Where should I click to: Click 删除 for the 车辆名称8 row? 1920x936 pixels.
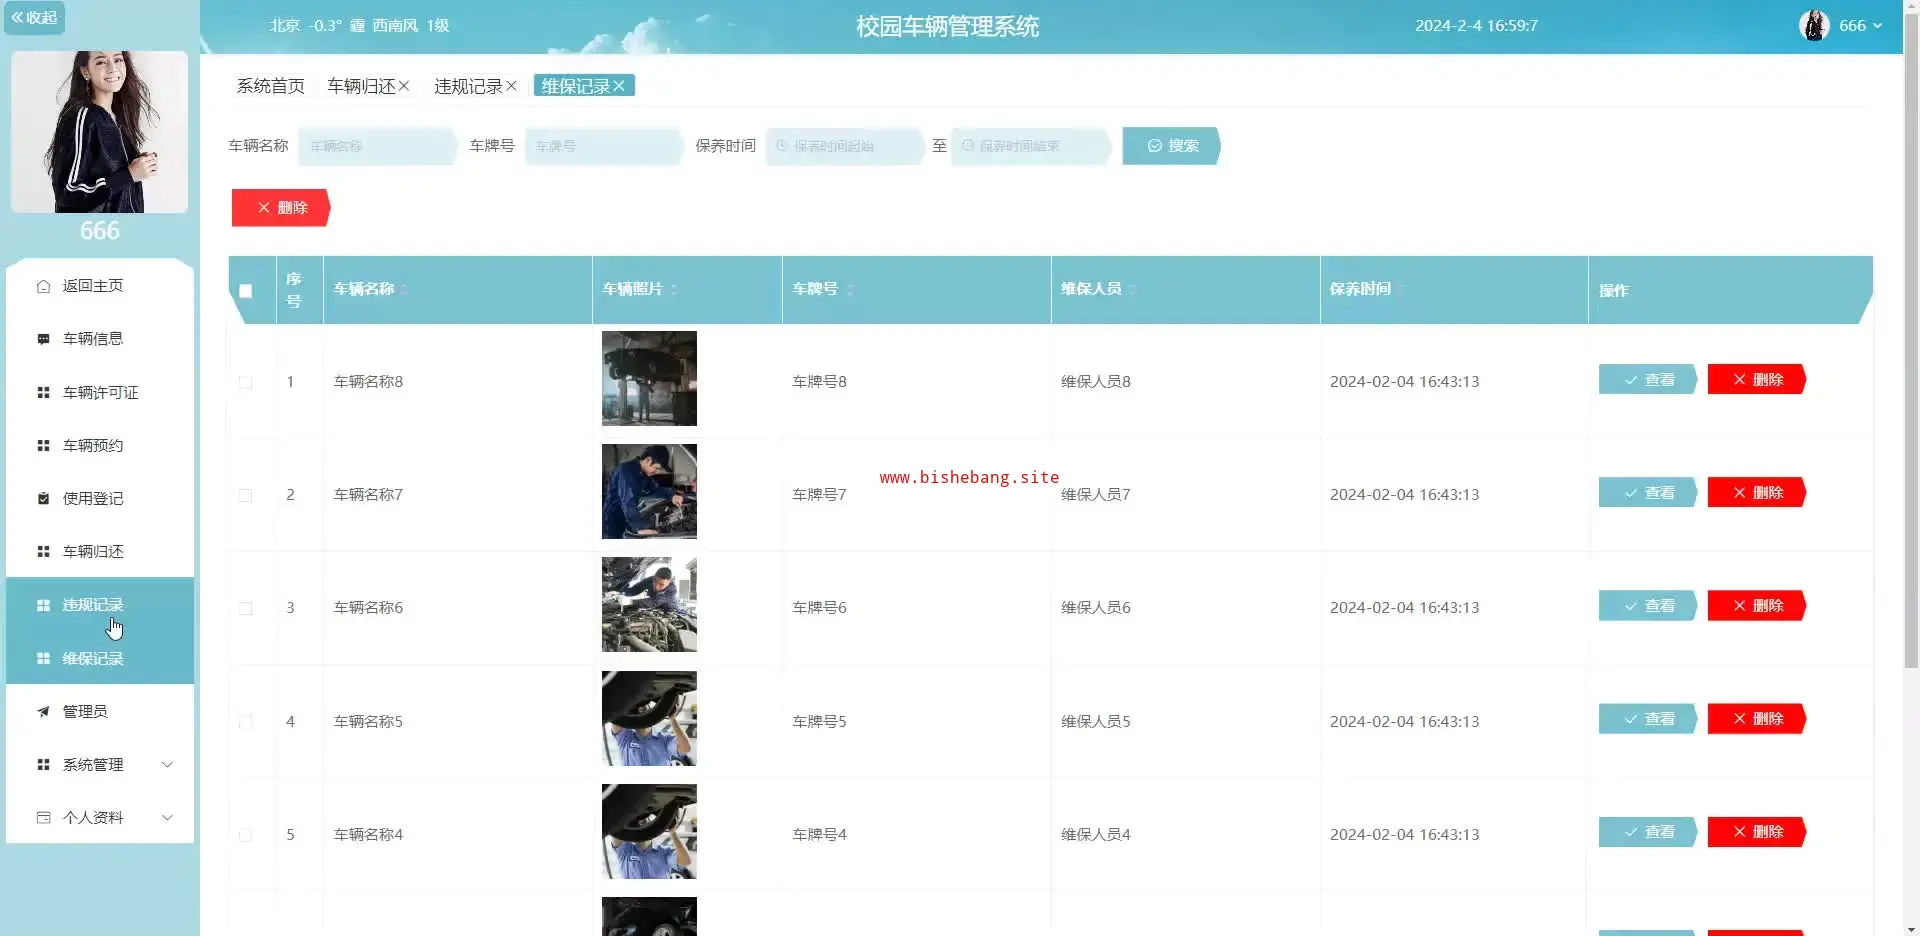click(1757, 380)
